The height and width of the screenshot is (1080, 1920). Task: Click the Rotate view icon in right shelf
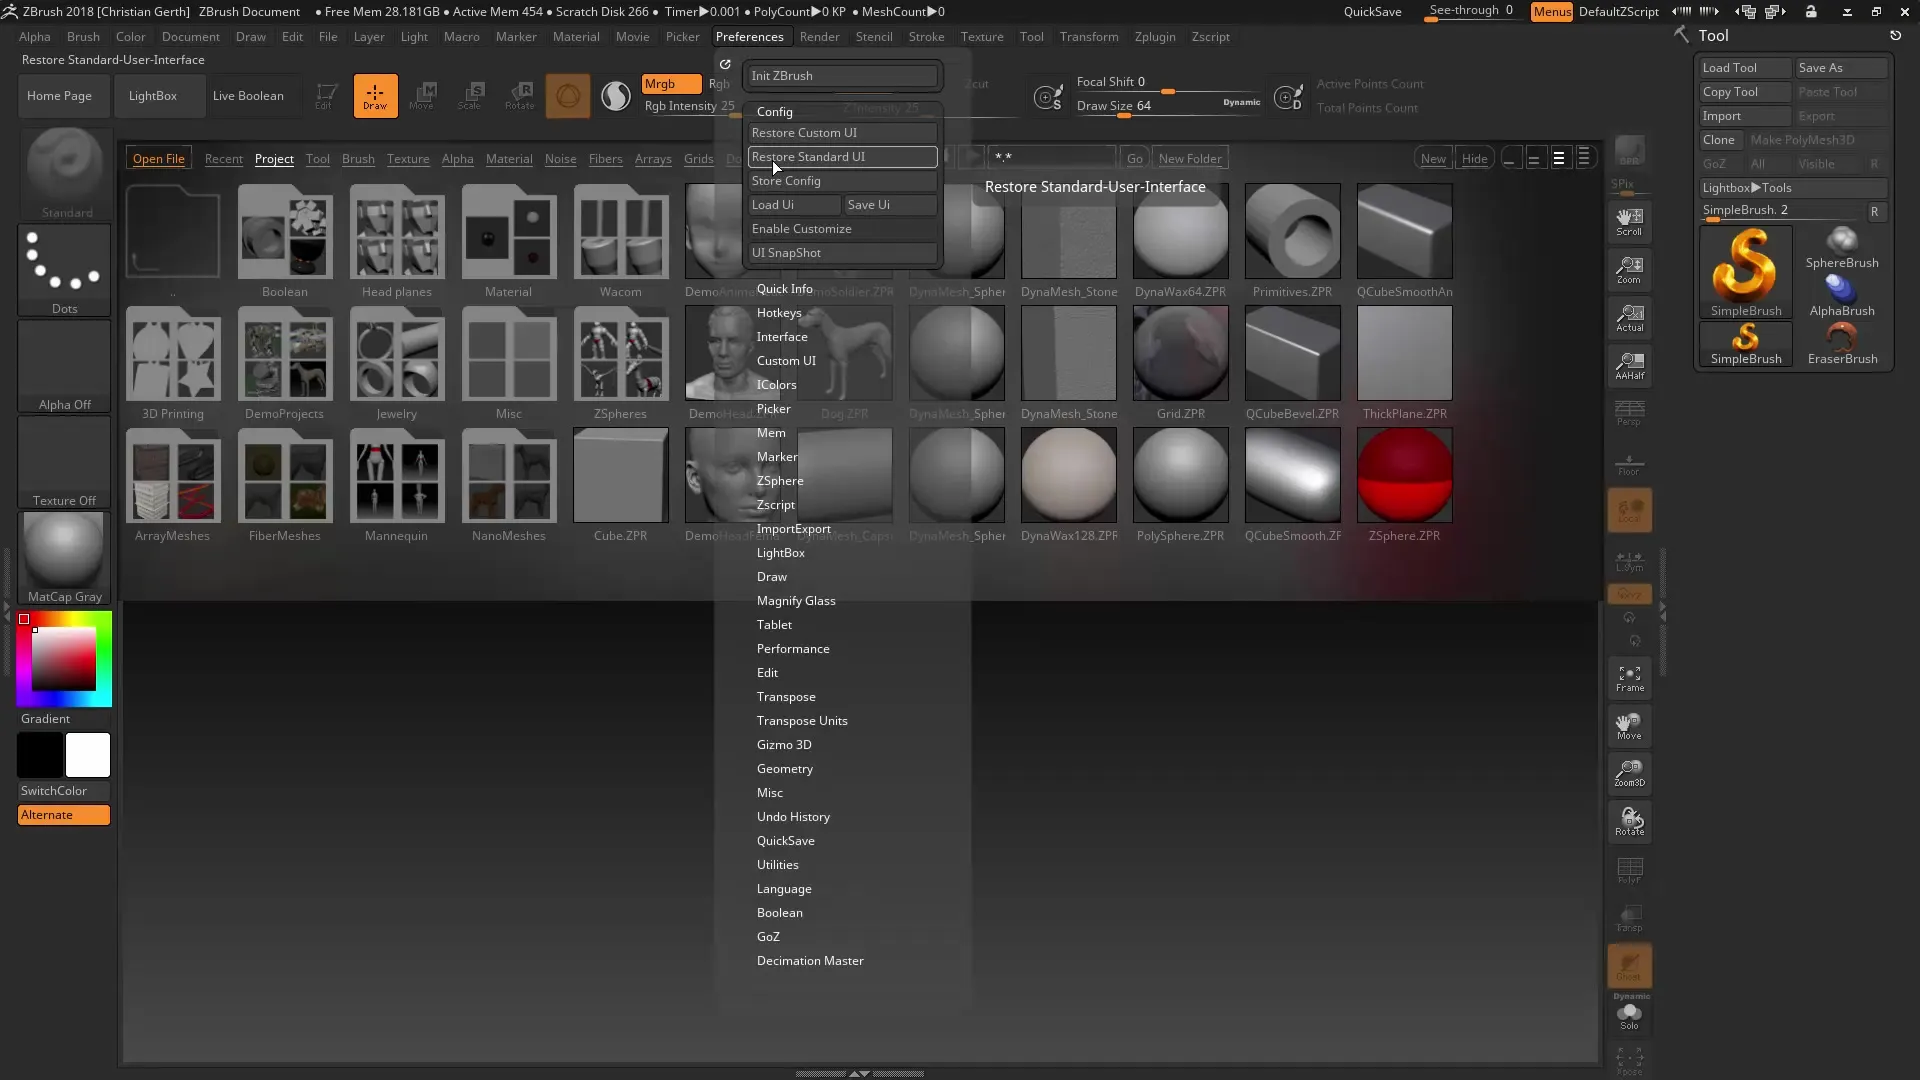[x=1629, y=822]
